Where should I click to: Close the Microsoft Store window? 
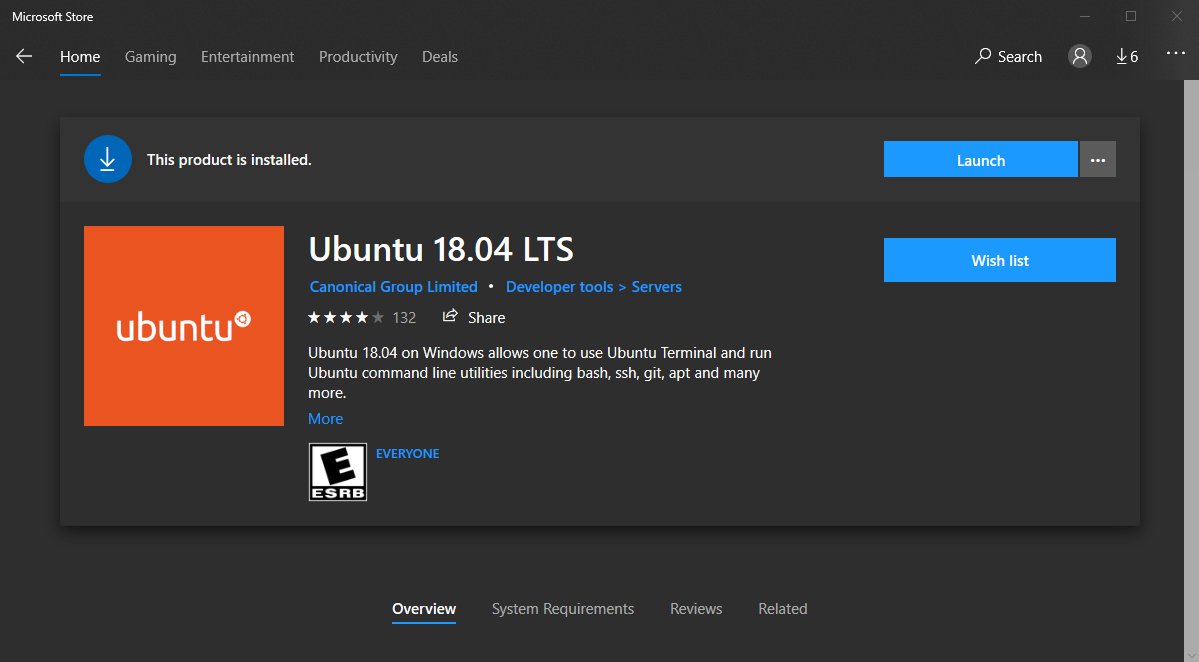(1177, 16)
